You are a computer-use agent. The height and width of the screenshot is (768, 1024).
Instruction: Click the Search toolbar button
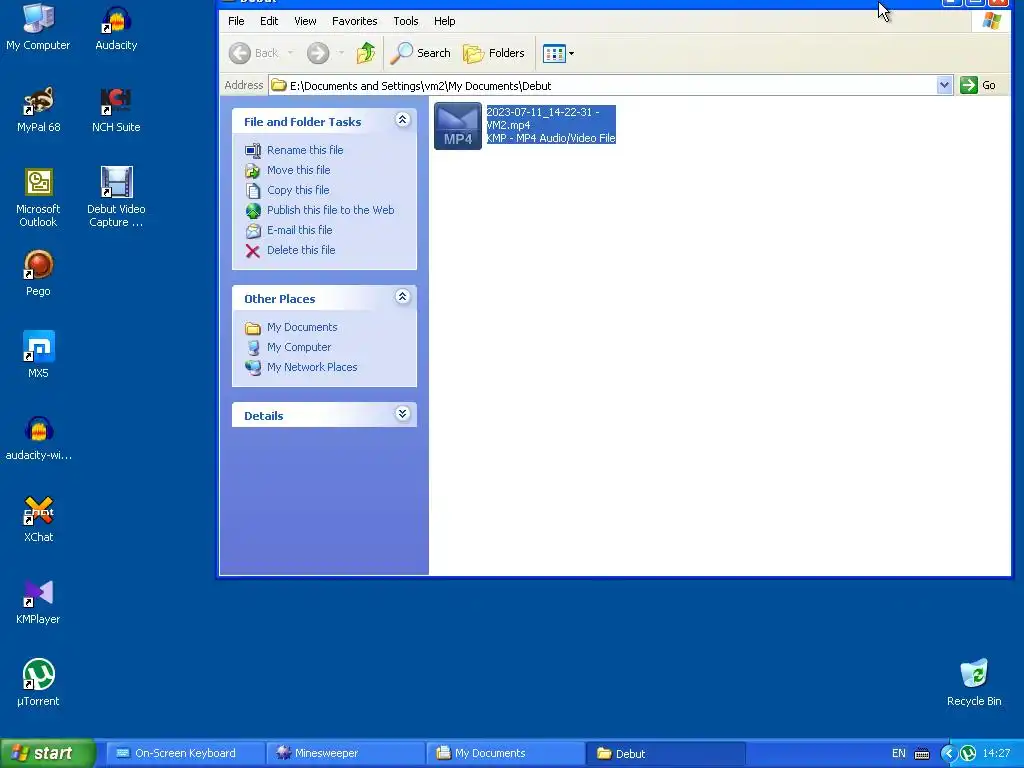point(421,53)
